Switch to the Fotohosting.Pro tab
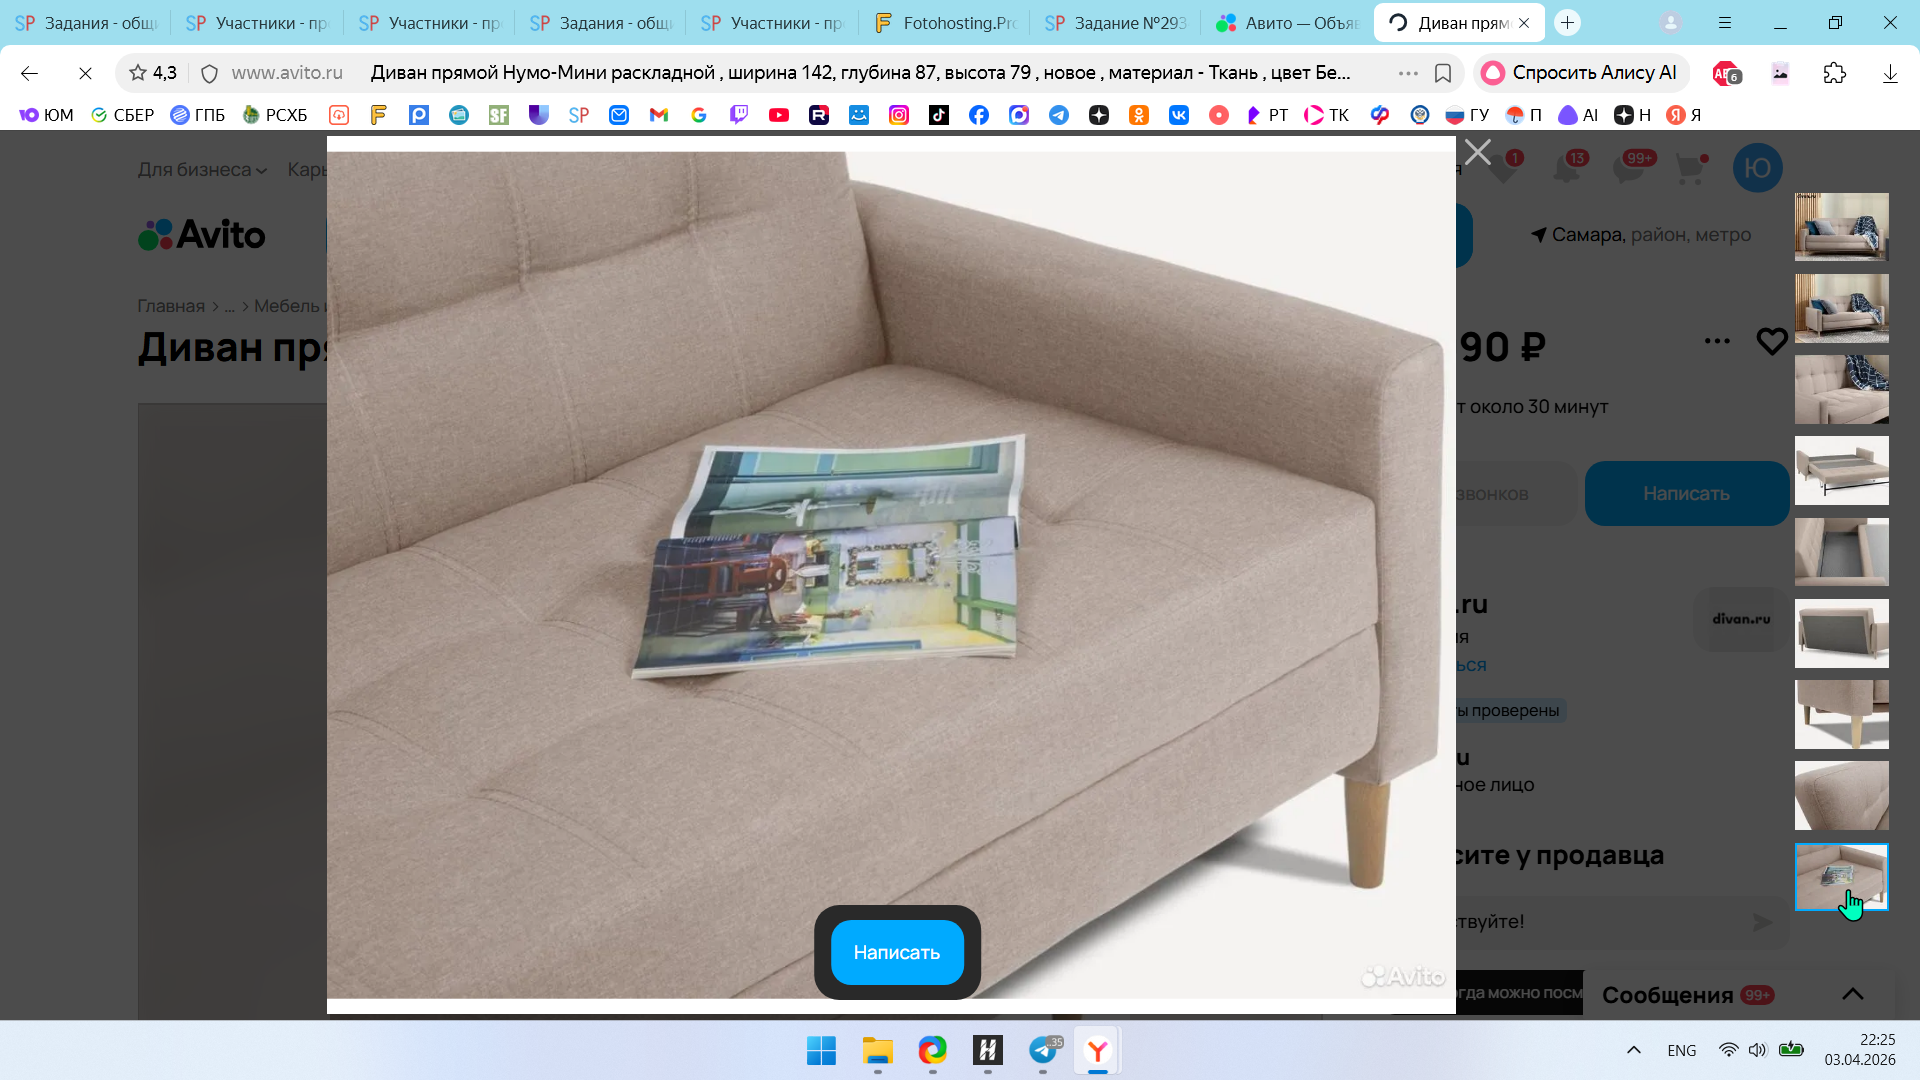Image resolution: width=1920 pixels, height=1080 pixels. click(x=945, y=23)
